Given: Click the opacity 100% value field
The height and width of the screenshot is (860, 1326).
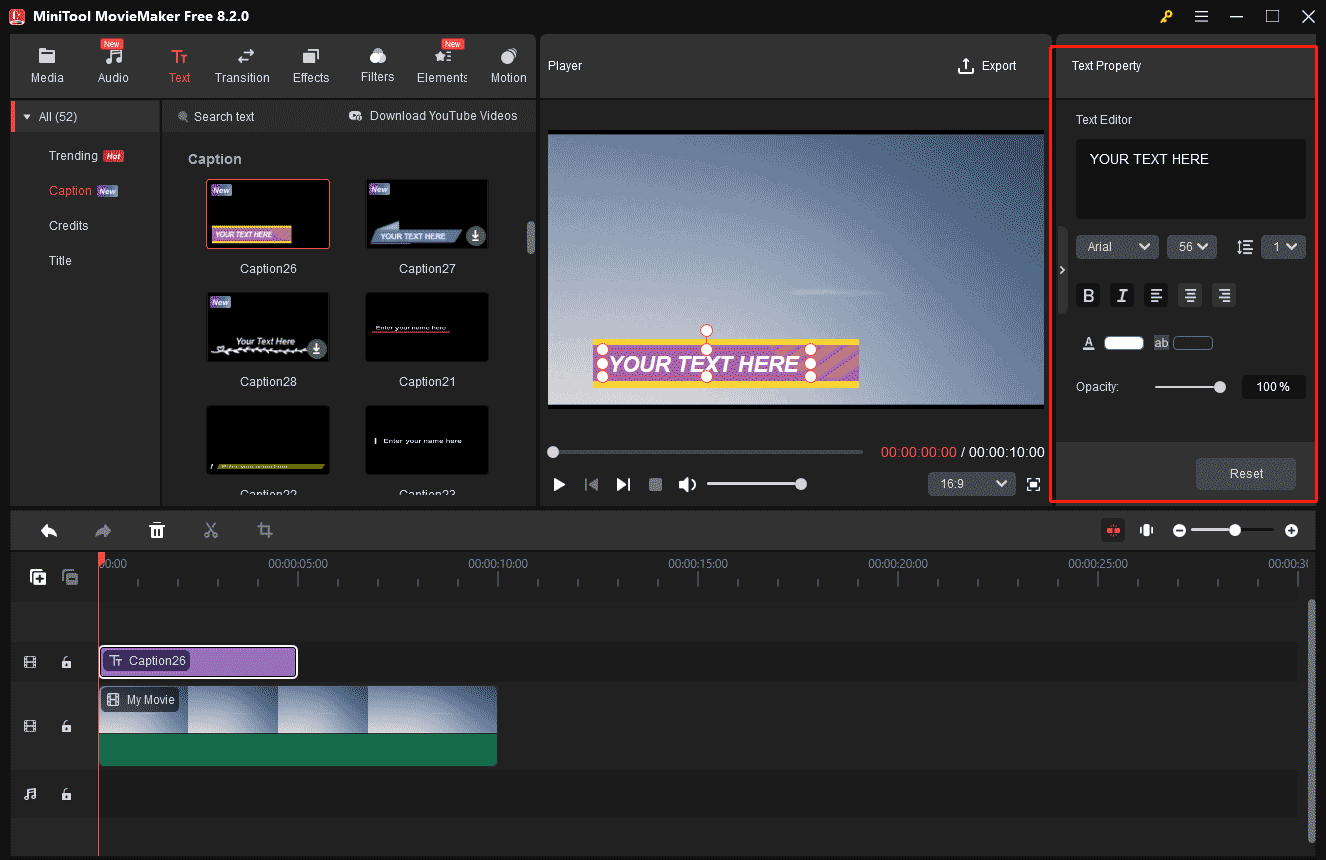Looking at the screenshot, I should point(1274,387).
